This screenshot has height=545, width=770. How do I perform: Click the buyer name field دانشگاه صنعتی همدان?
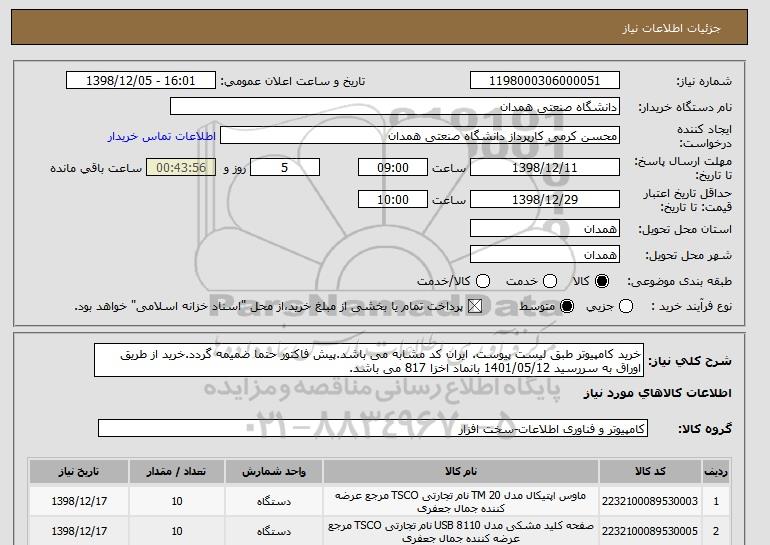pos(395,107)
